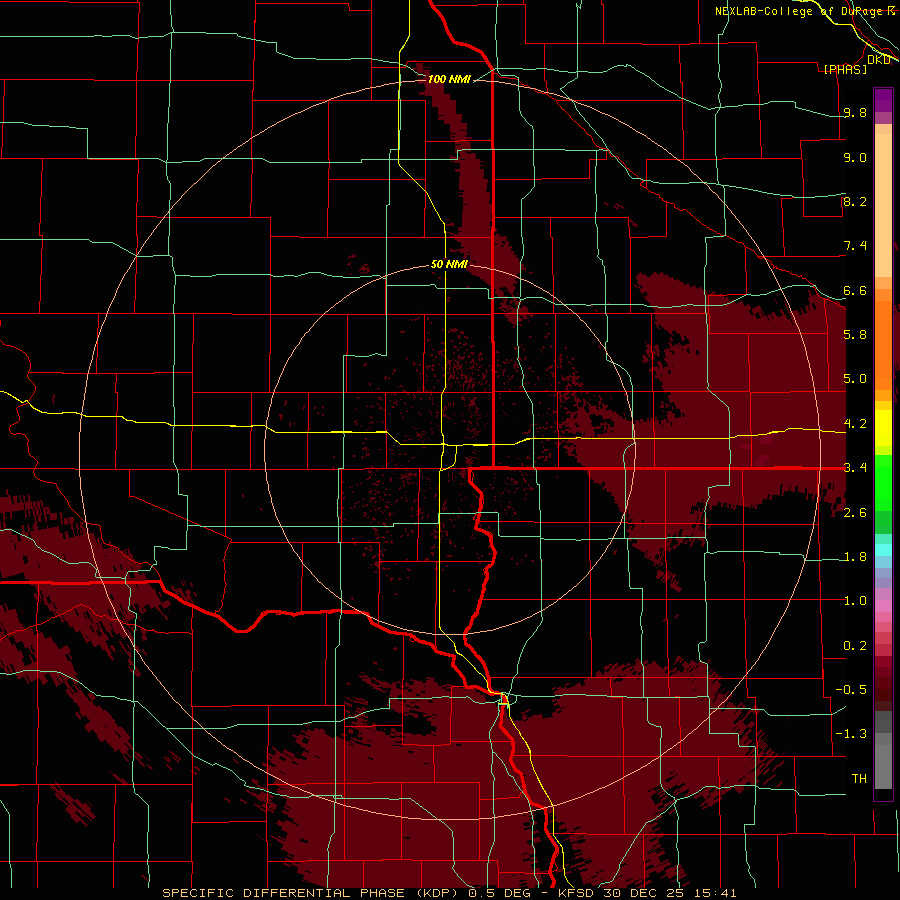
Task: Click the TH threshold label
Action: click(859, 779)
